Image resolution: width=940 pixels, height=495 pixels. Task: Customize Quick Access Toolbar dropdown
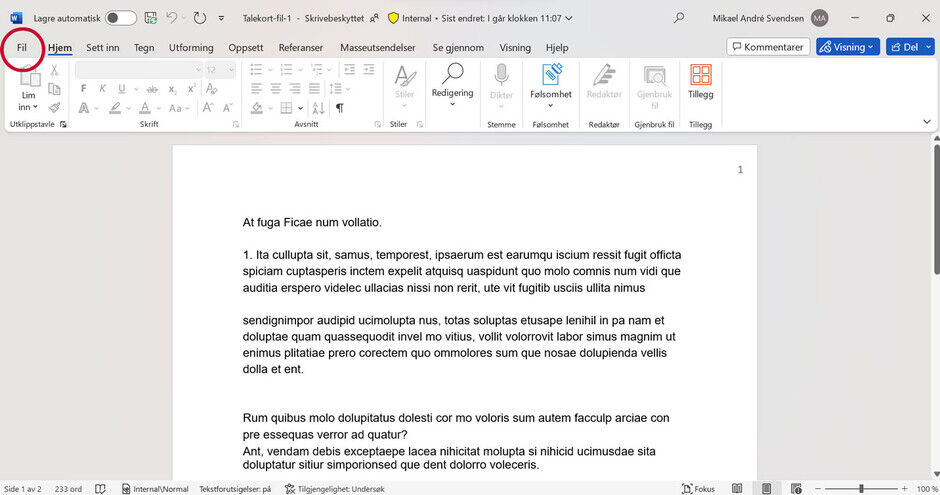click(221, 18)
